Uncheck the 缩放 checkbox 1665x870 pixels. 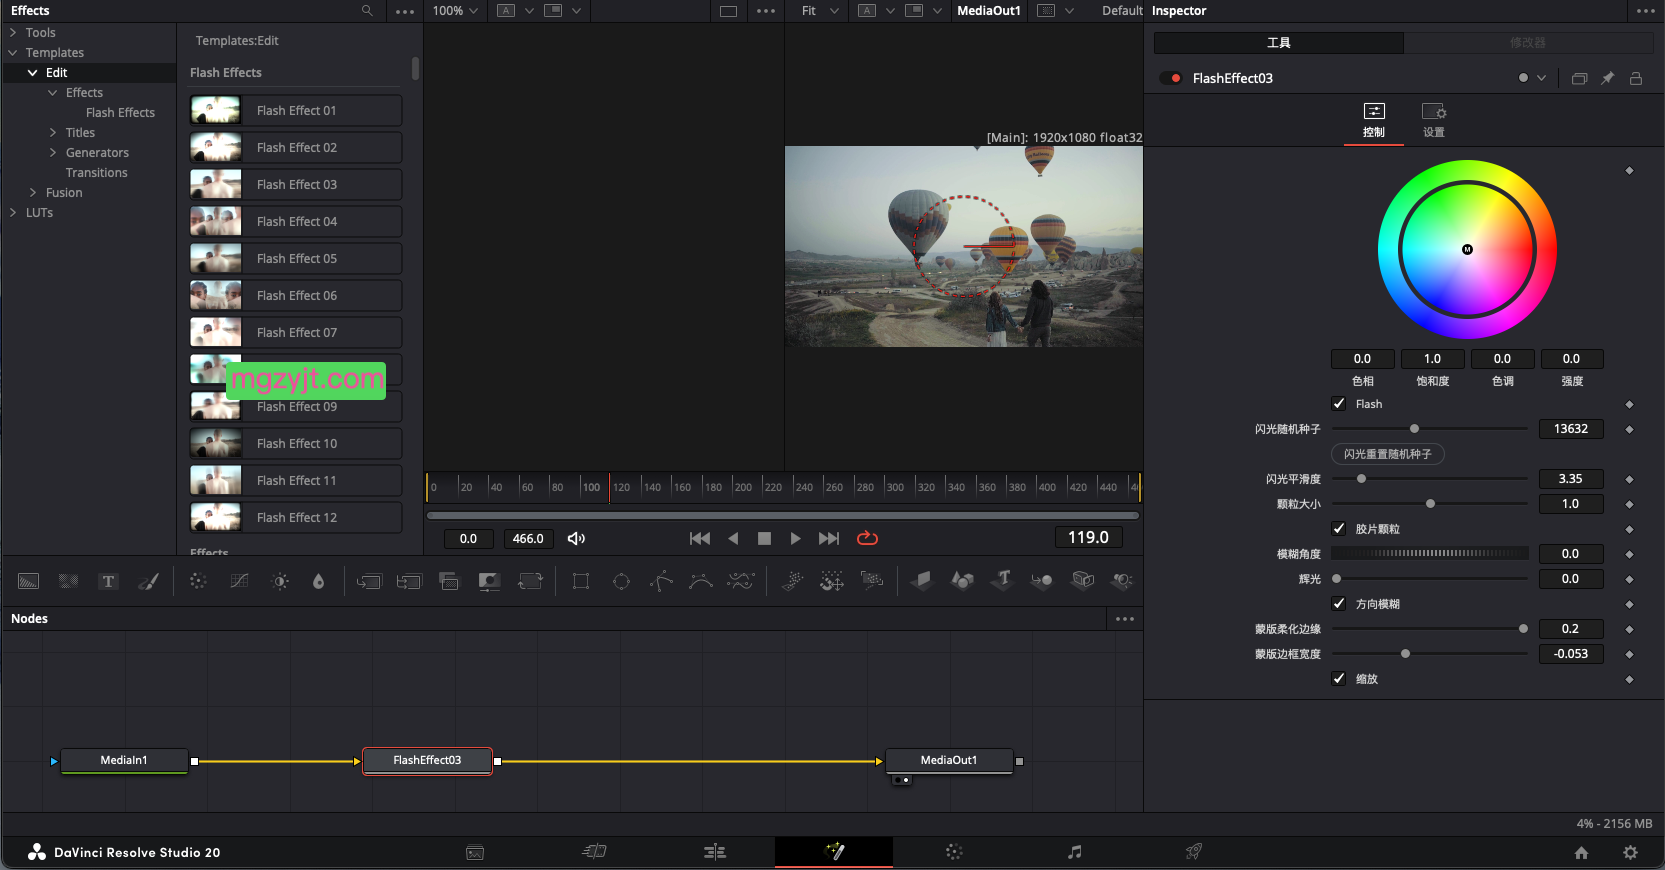coord(1339,679)
